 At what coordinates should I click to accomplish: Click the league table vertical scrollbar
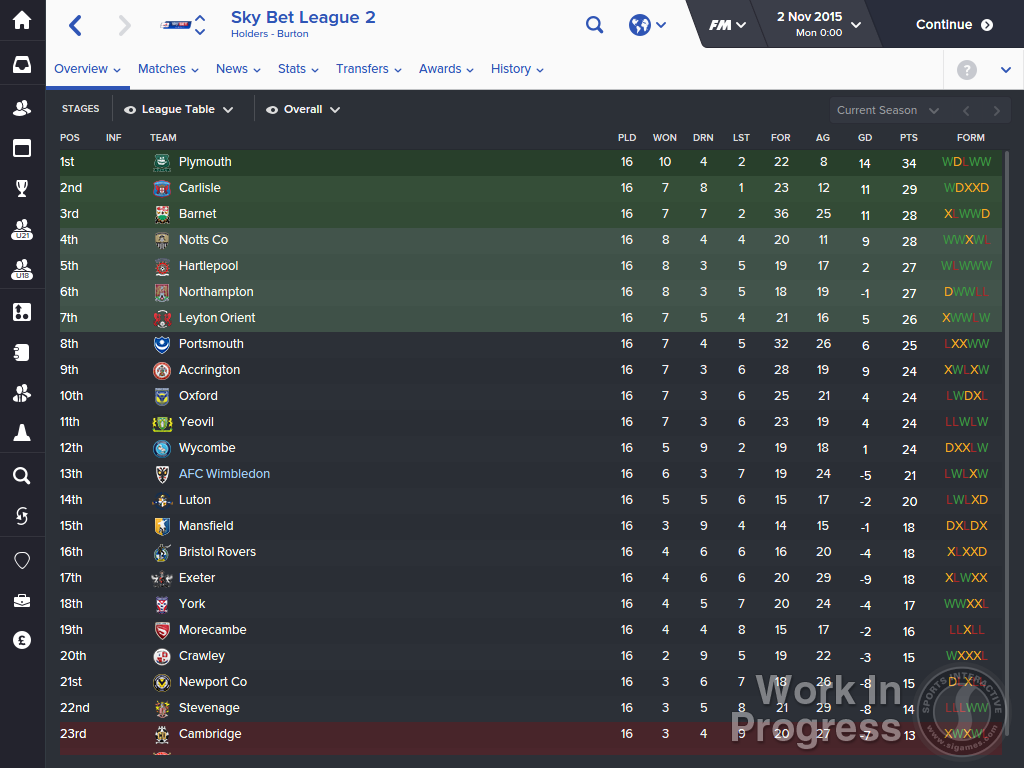click(x=1006, y=451)
